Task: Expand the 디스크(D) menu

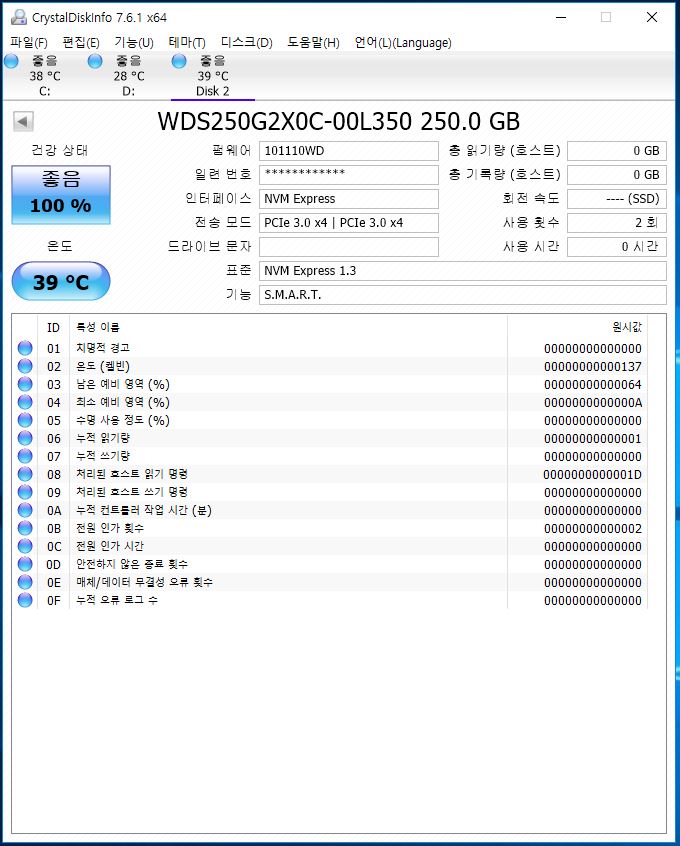Action: tap(246, 42)
